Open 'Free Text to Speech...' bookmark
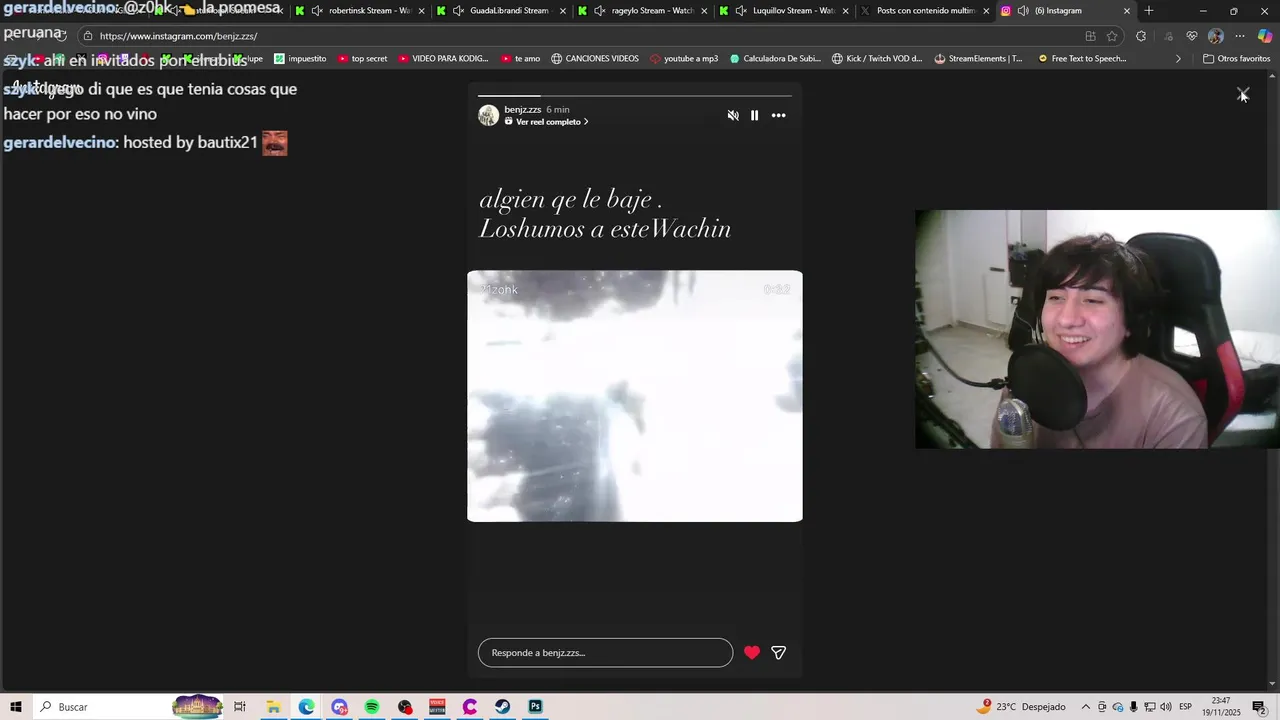Image resolution: width=1280 pixels, height=720 pixels. point(1082,59)
